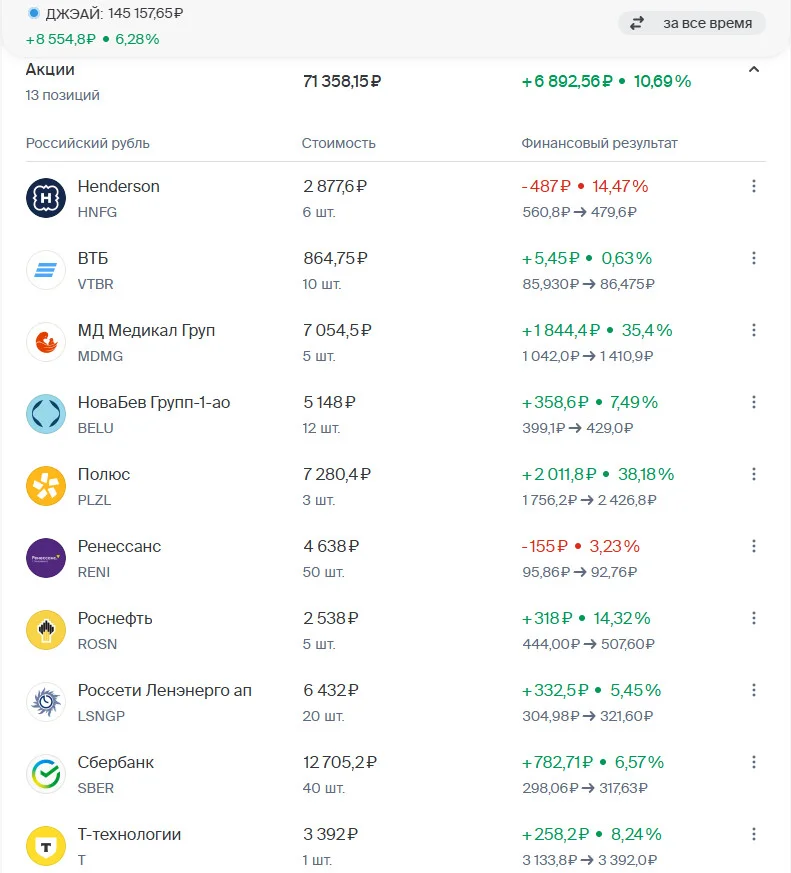Open the three-dot menu for Т-технологии
Image resolution: width=791 pixels, height=873 pixels.
pyautogui.click(x=754, y=834)
